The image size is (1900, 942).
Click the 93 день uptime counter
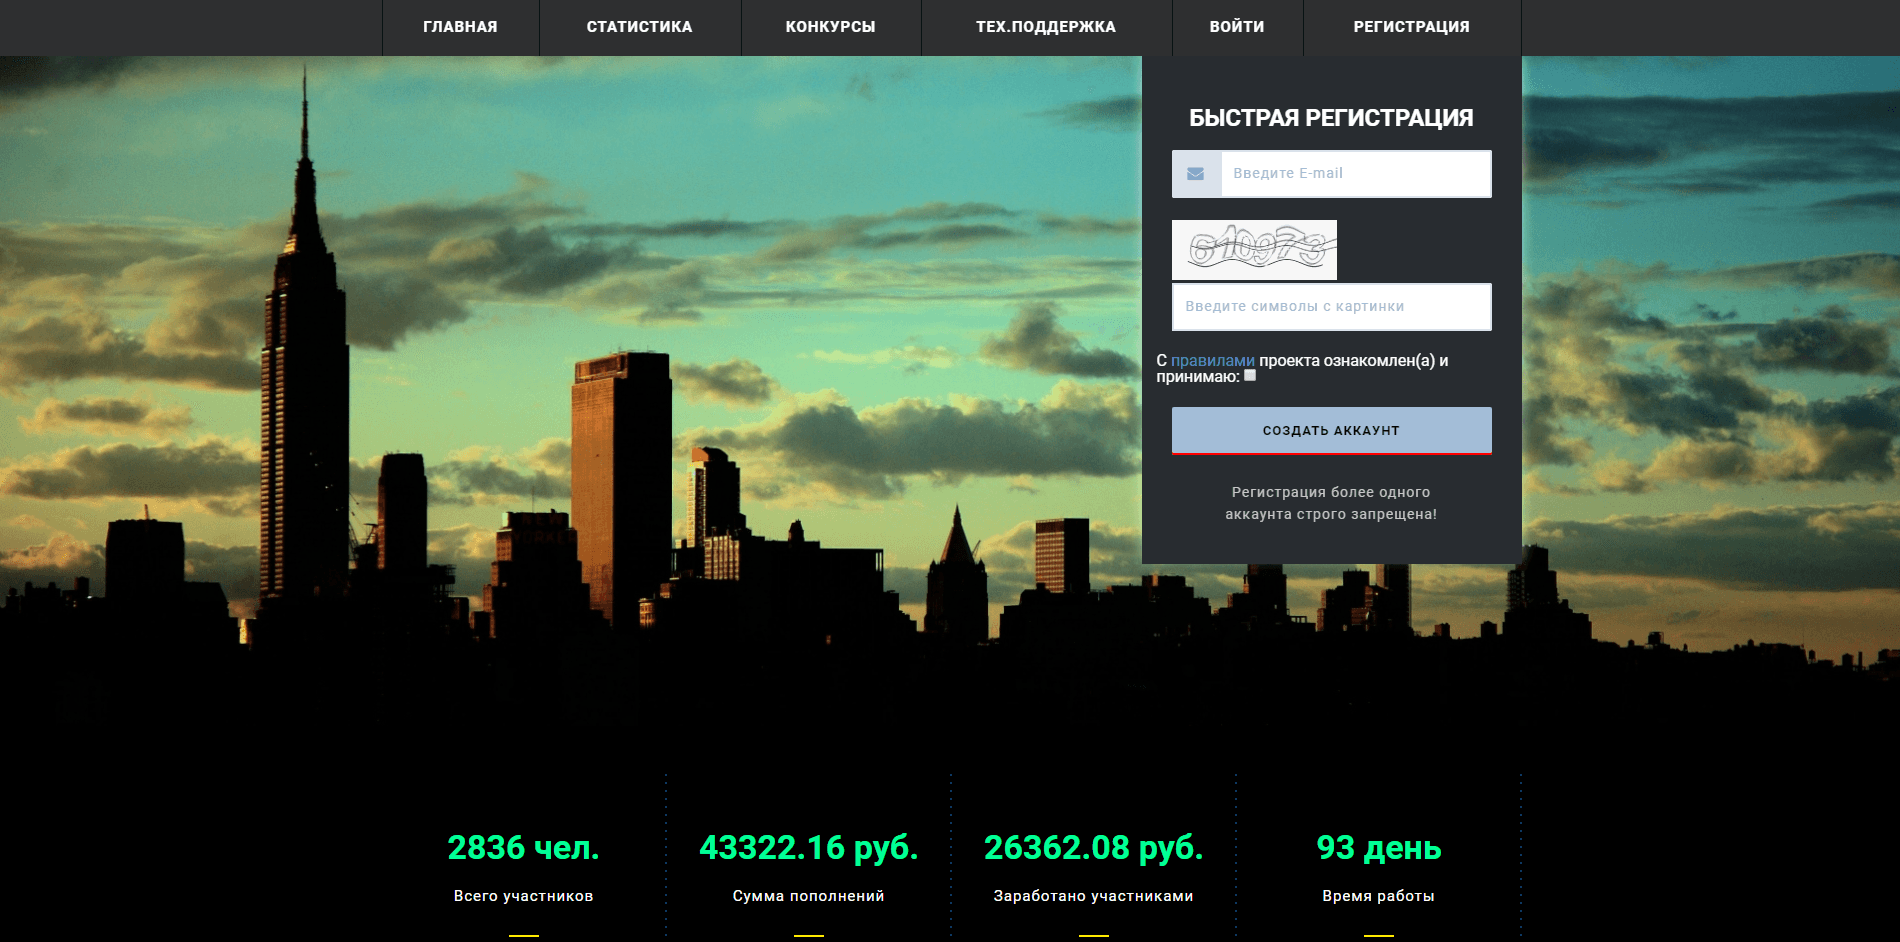pos(1378,848)
